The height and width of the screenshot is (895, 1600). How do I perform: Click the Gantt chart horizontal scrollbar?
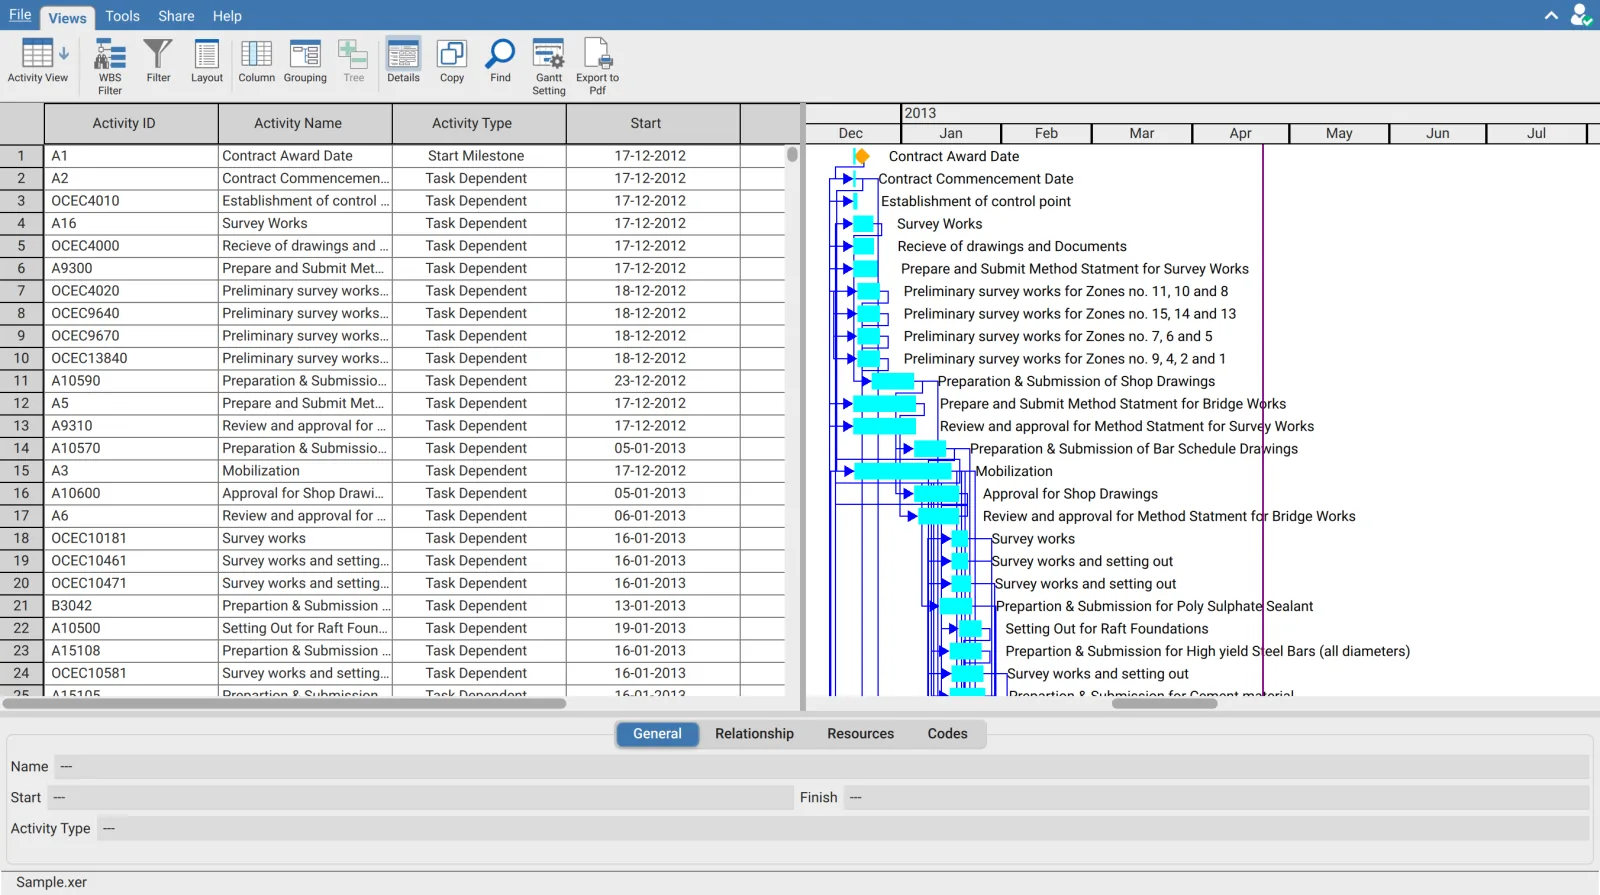[1165, 703]
